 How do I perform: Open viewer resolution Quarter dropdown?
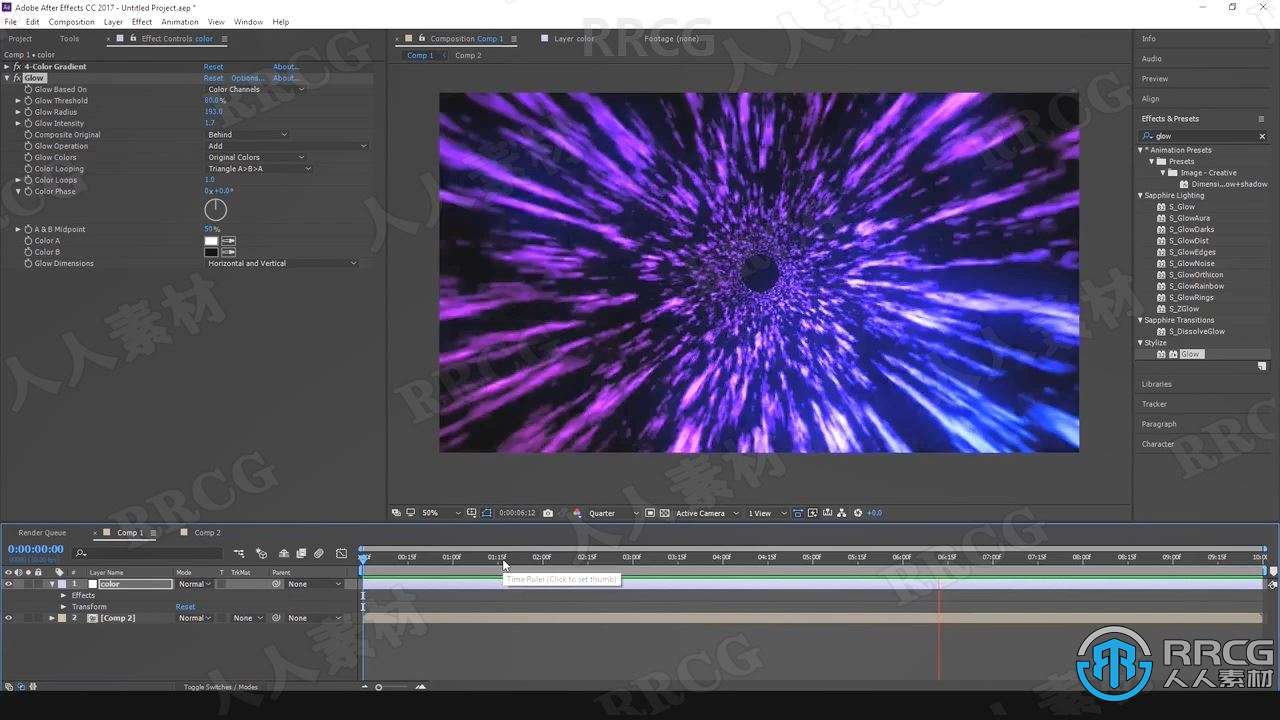click(612, 513)
